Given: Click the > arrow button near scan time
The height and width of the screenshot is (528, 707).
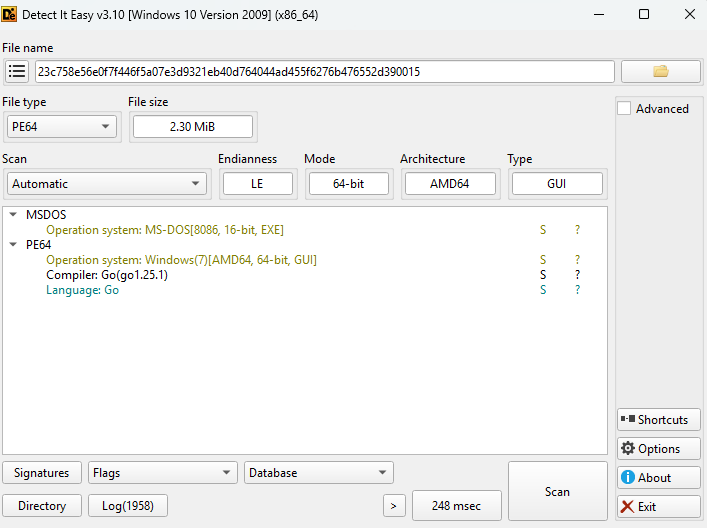Looking at the screenshot, I should pyautogui.click(x=394, y=506).
